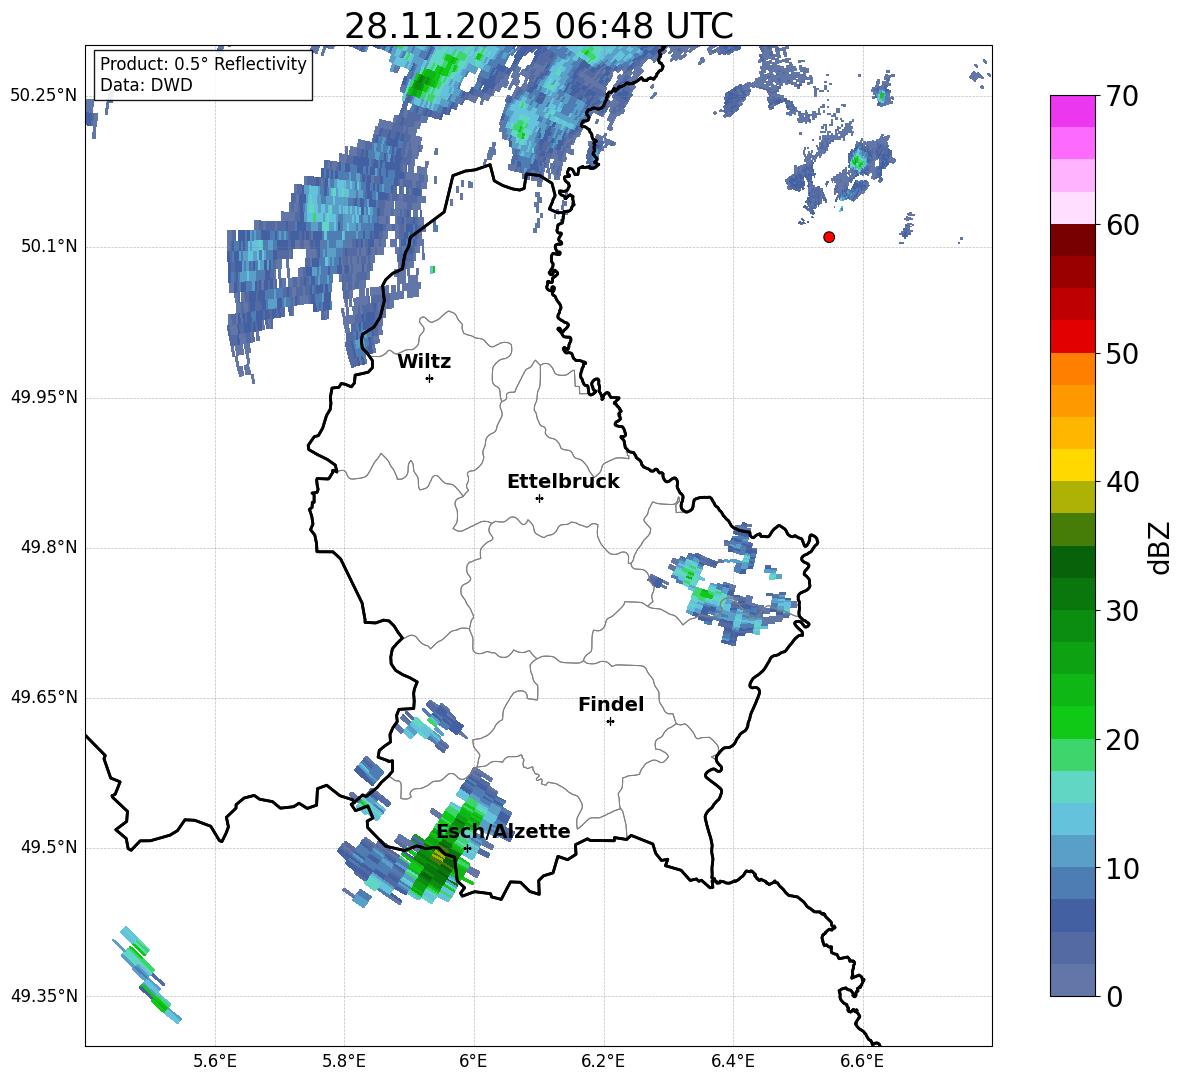
Task: Click the 10 value on colorbar
Action: click(1122, 869)
